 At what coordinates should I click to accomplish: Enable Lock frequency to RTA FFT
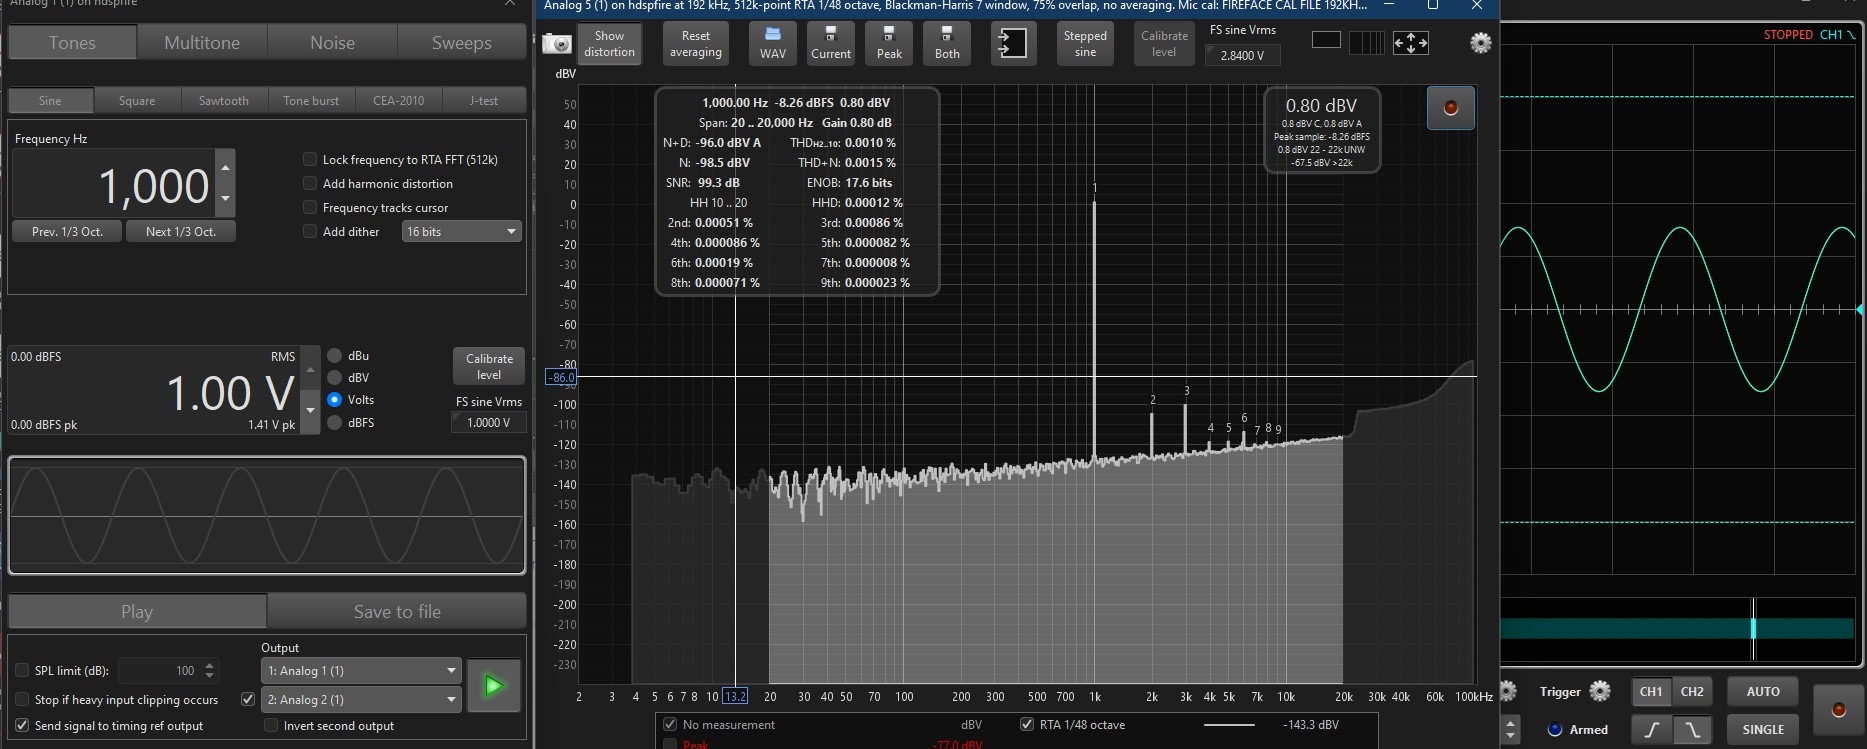tap(310, 159)
